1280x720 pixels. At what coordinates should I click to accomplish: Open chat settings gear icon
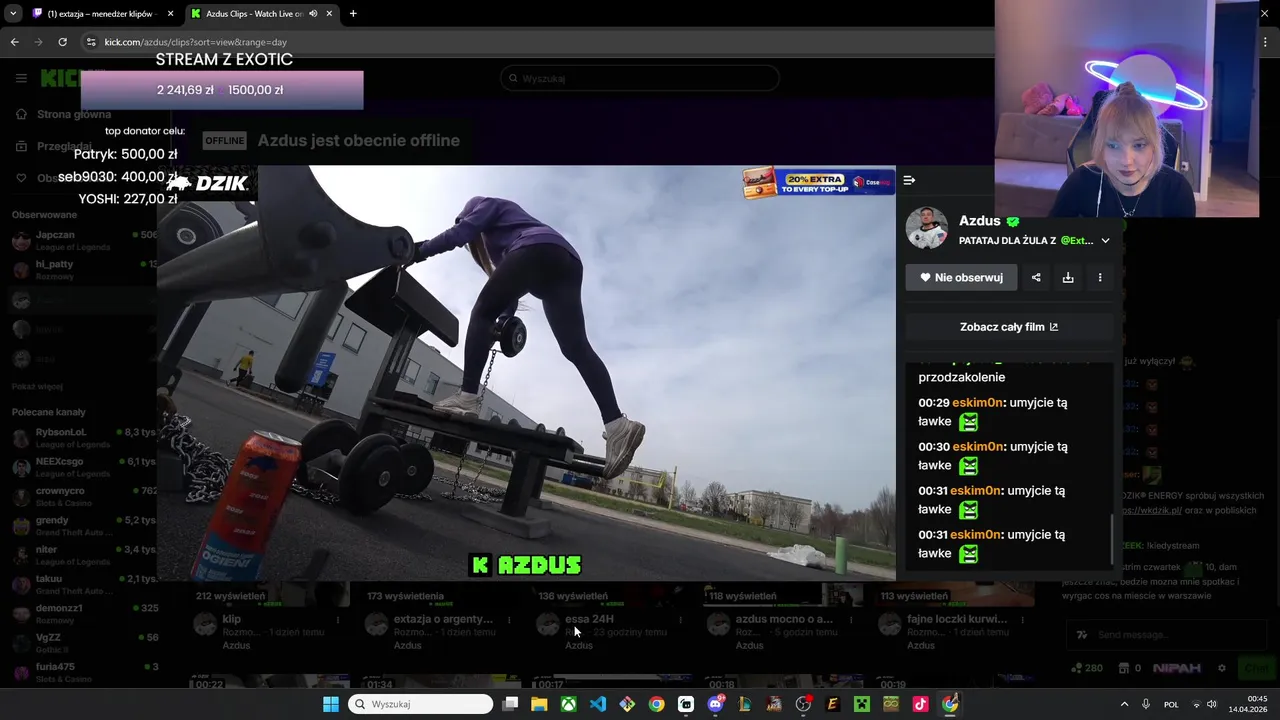(1221, 668)
